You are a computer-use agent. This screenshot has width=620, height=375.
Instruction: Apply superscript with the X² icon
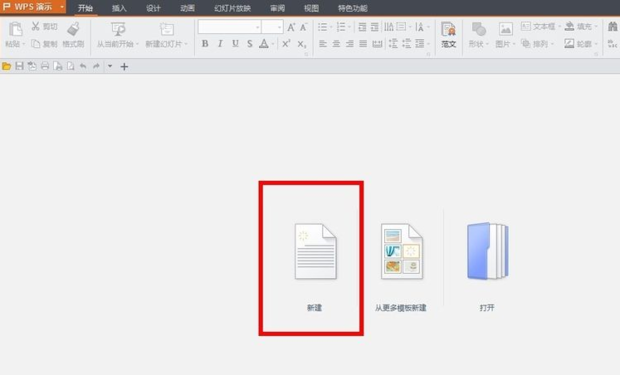pos(286,44)
